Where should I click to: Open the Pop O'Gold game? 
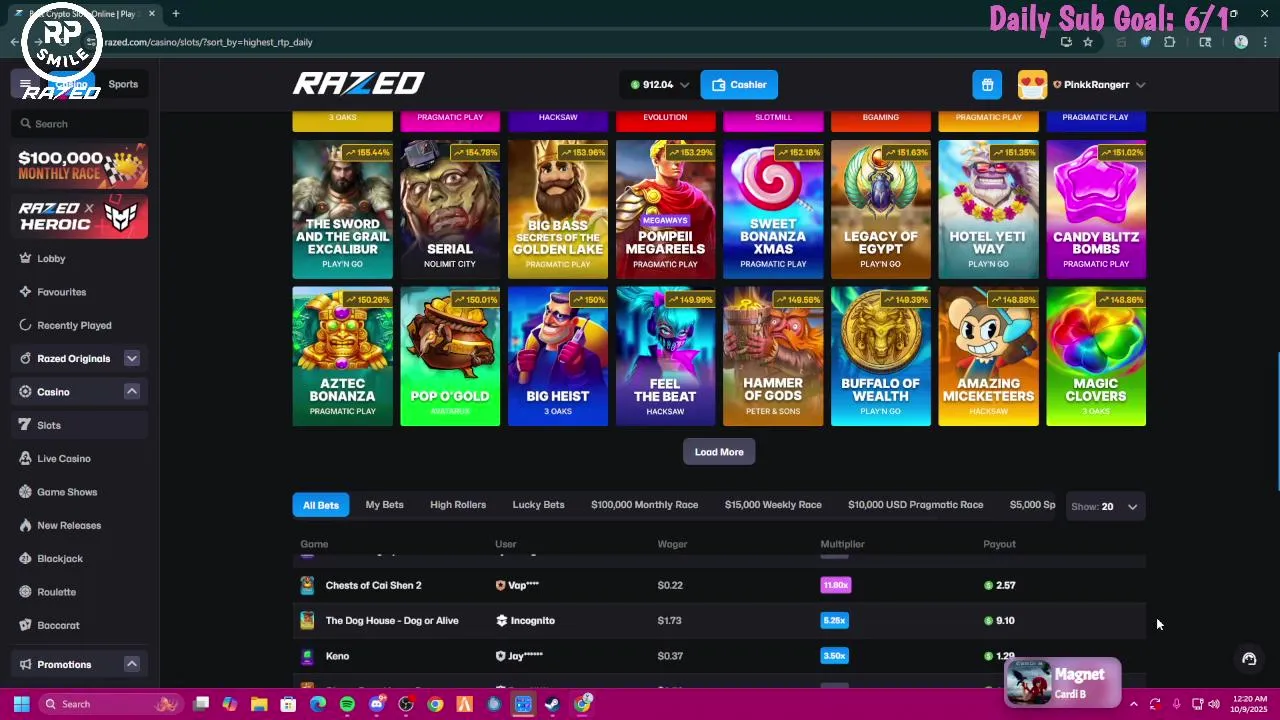pos(450,357)
